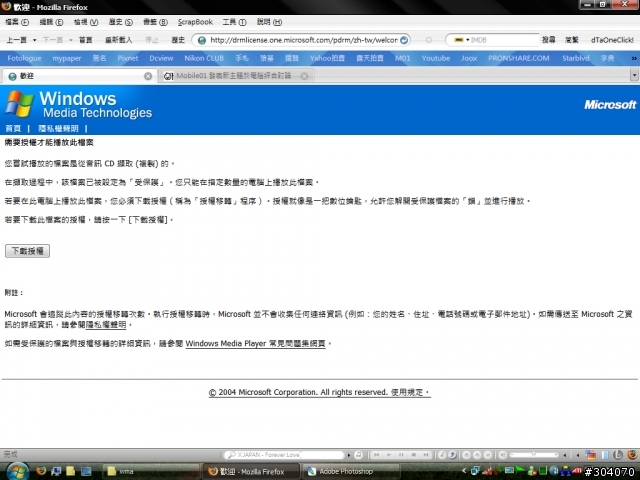Click the speaker mute icon in status bar
640x480 pixels.
pyautogui.click(x=503, y=455)
